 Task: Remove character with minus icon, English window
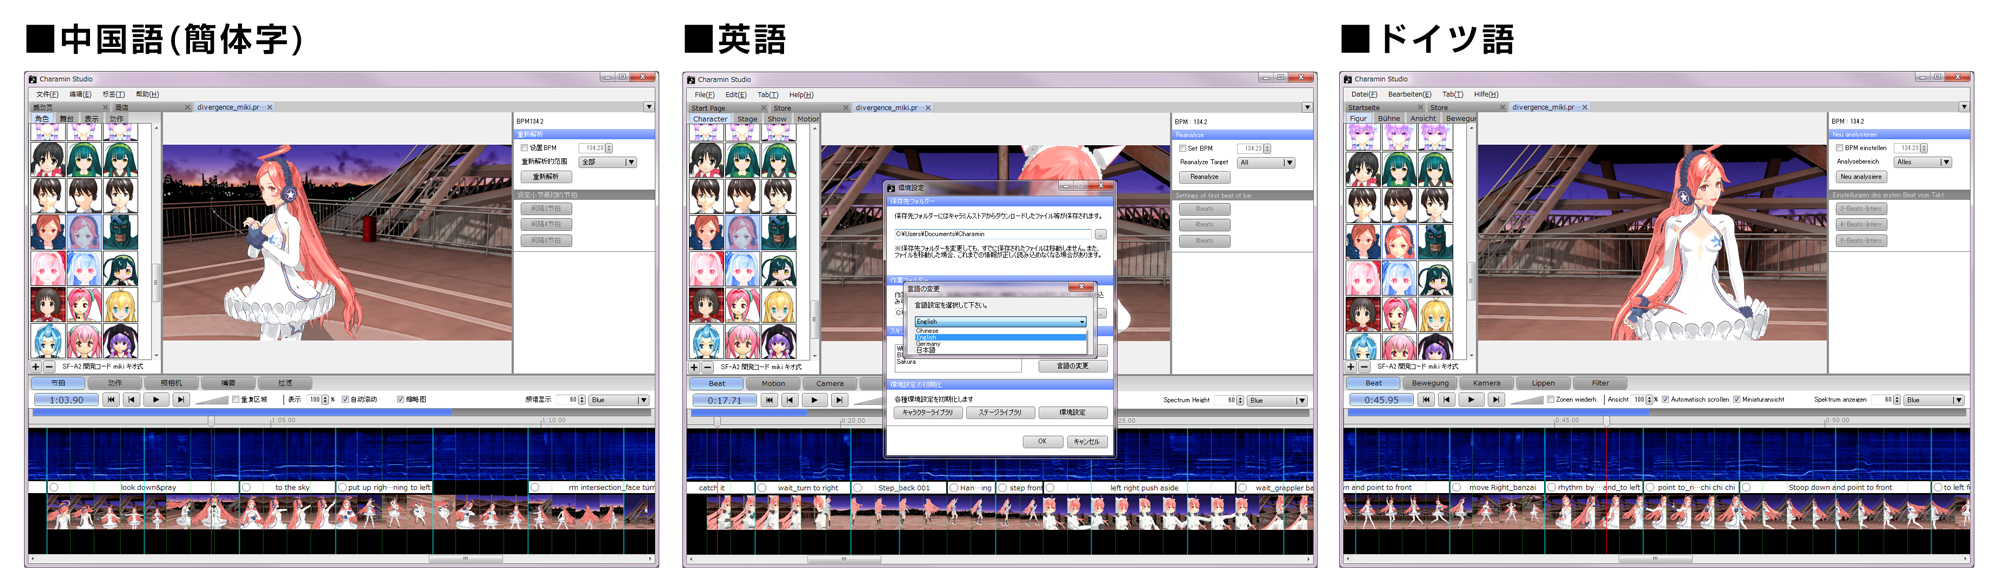(x=707, y=367)
